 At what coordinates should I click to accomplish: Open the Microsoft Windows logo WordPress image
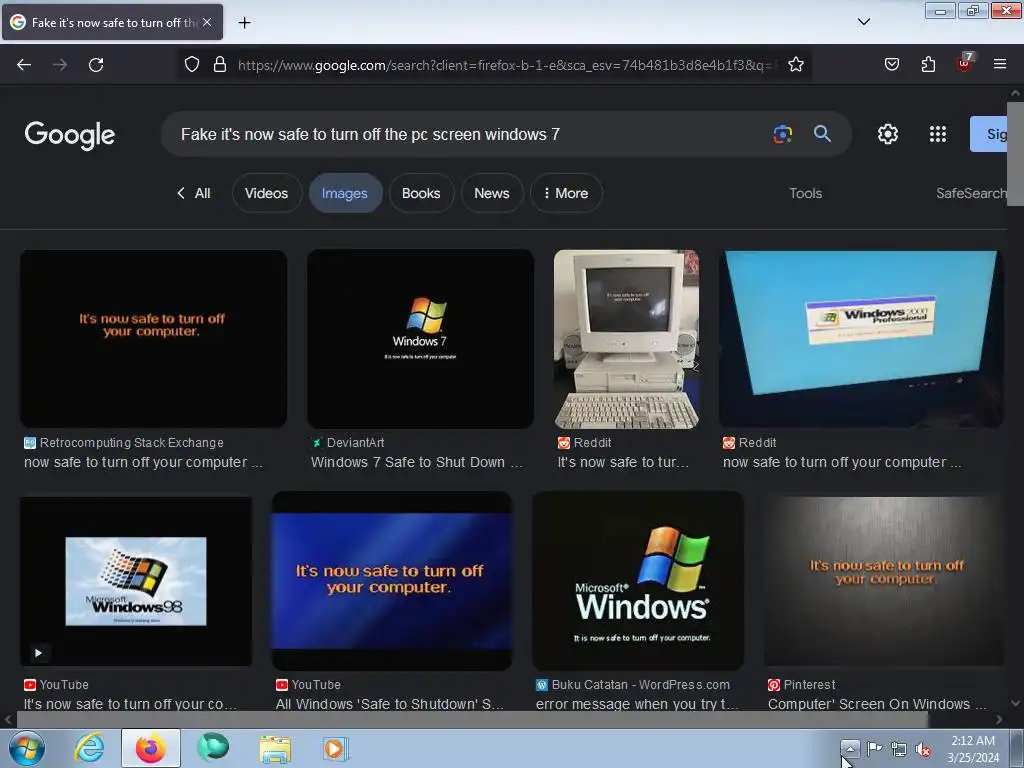click(638, 581)
